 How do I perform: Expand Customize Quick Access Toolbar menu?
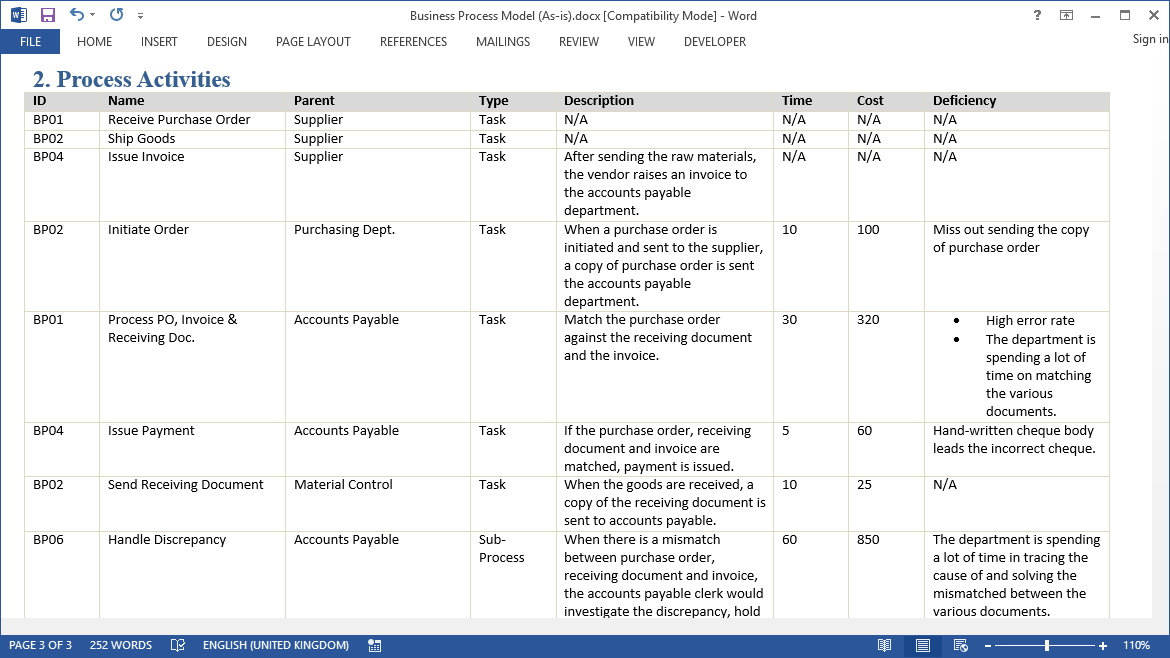pyautogui.click(x=140, y=15)
